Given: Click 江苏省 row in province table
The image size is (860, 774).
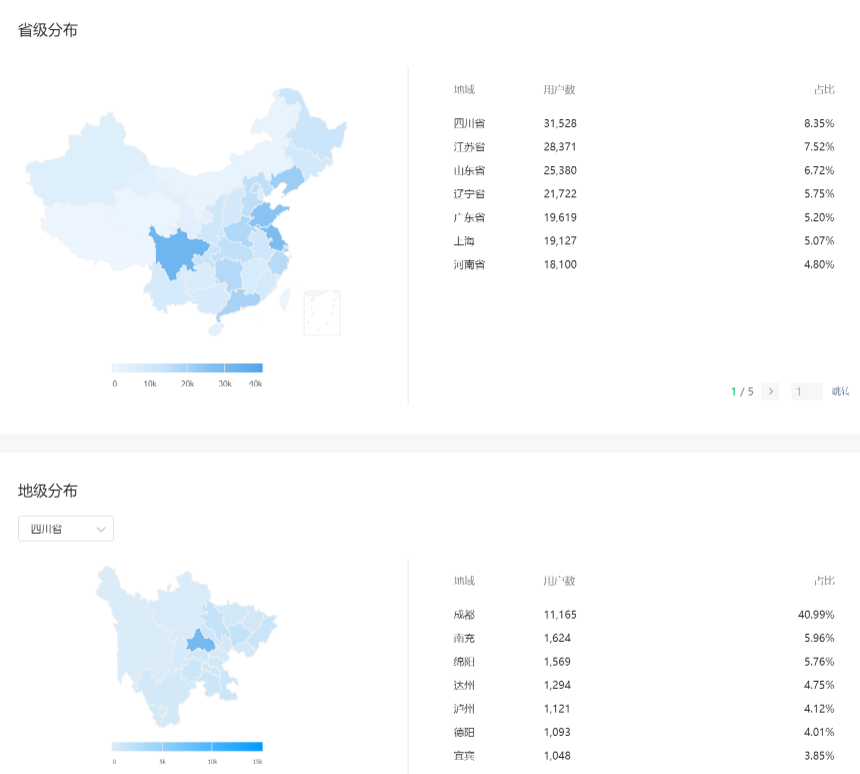Looking at the screenshot, I should (x=643, y=147).
